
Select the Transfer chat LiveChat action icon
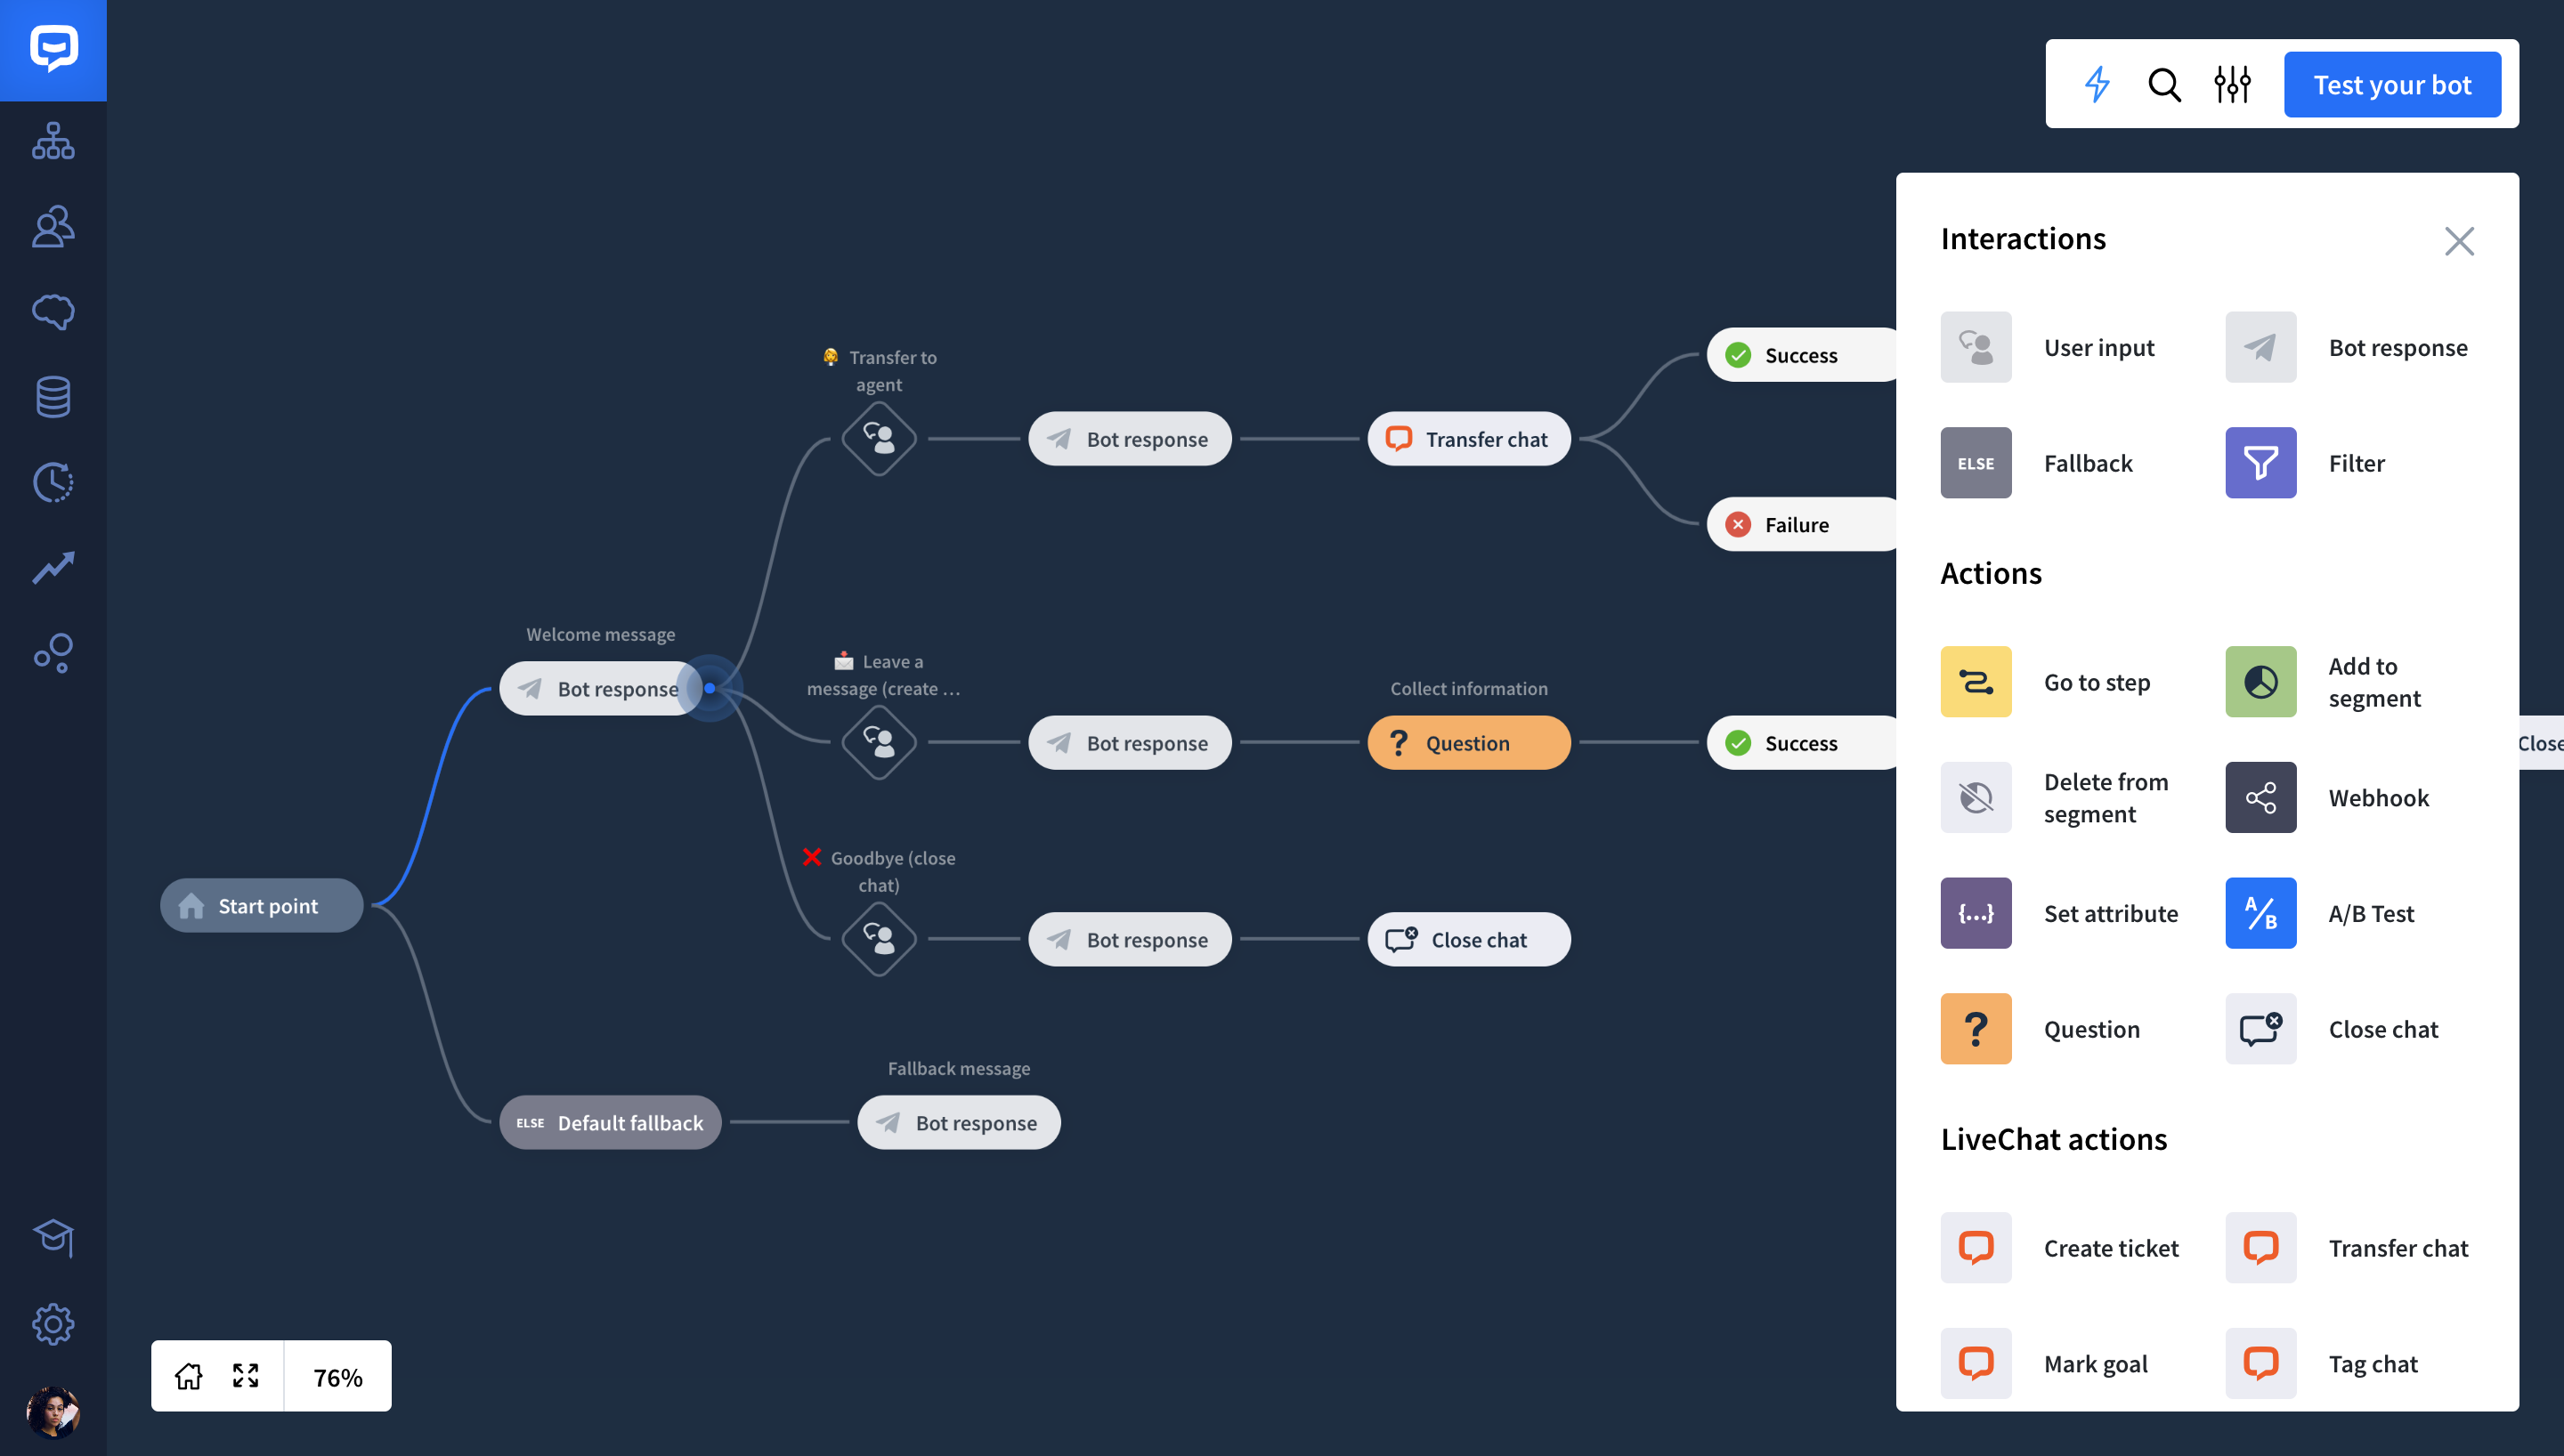coord(2261,1247)
